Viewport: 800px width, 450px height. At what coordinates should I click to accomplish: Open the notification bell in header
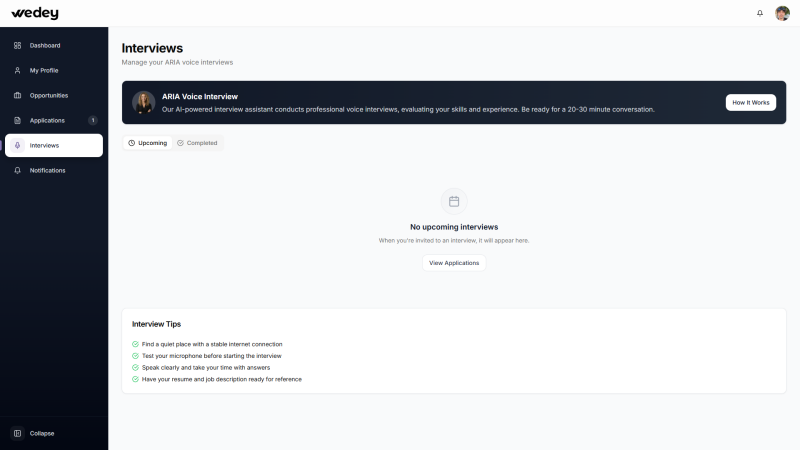760,13
